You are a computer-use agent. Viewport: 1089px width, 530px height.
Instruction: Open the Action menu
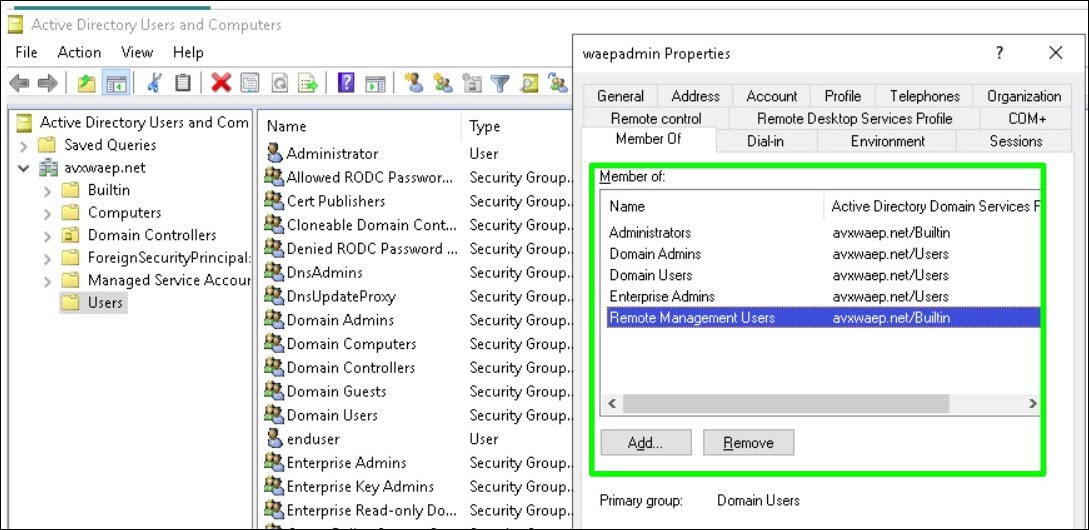pos(79,52)
